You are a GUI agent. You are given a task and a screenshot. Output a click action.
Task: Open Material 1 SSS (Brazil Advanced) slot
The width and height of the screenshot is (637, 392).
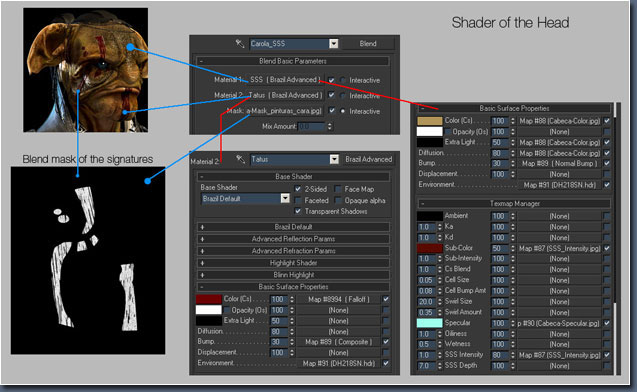tap(285, 80)
